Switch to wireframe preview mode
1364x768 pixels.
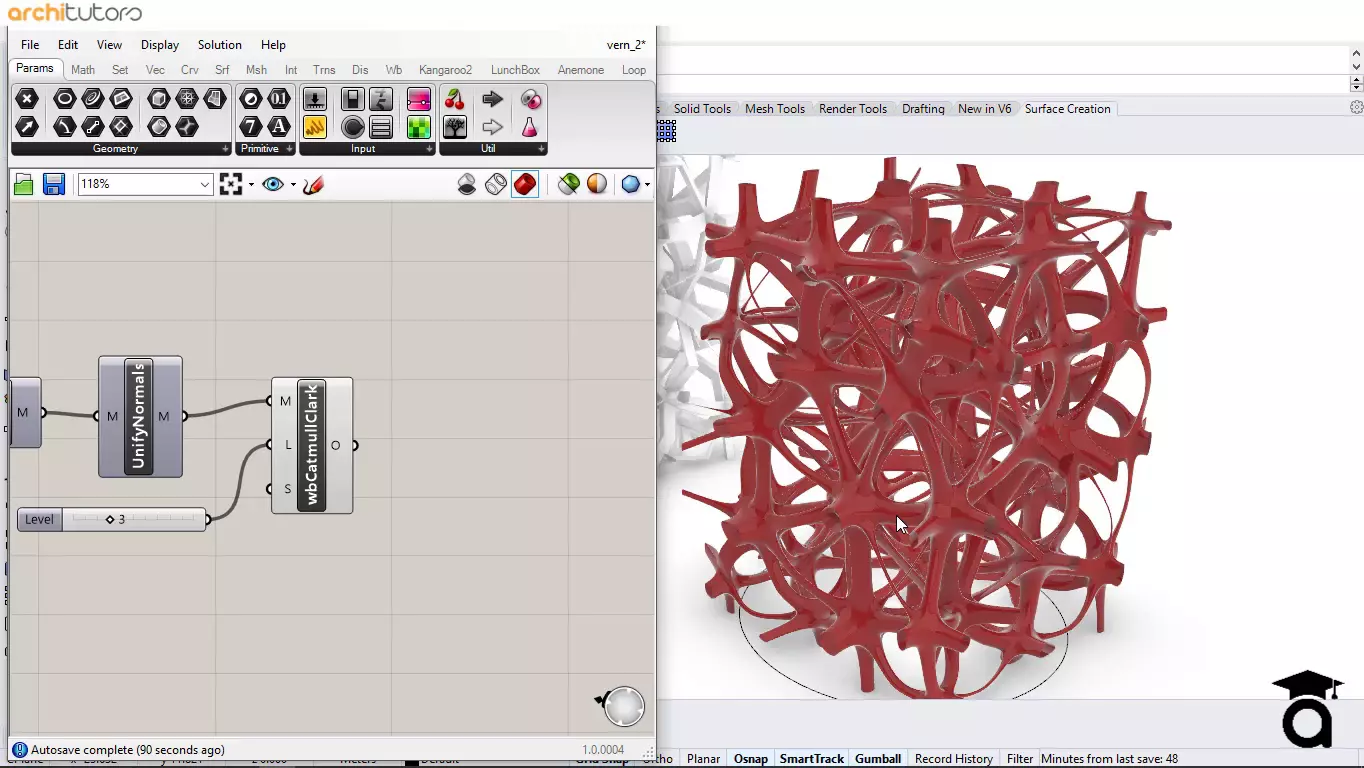496,184
